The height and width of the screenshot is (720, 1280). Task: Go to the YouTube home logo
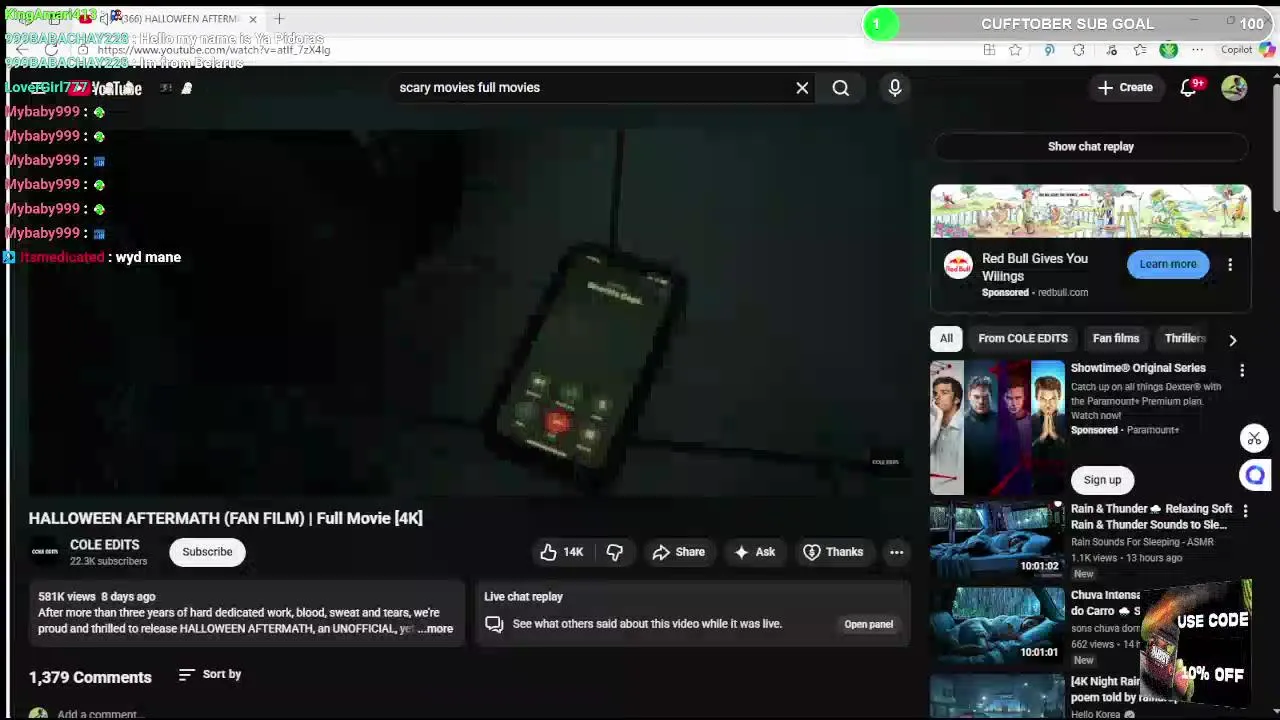tap(106, 88)
